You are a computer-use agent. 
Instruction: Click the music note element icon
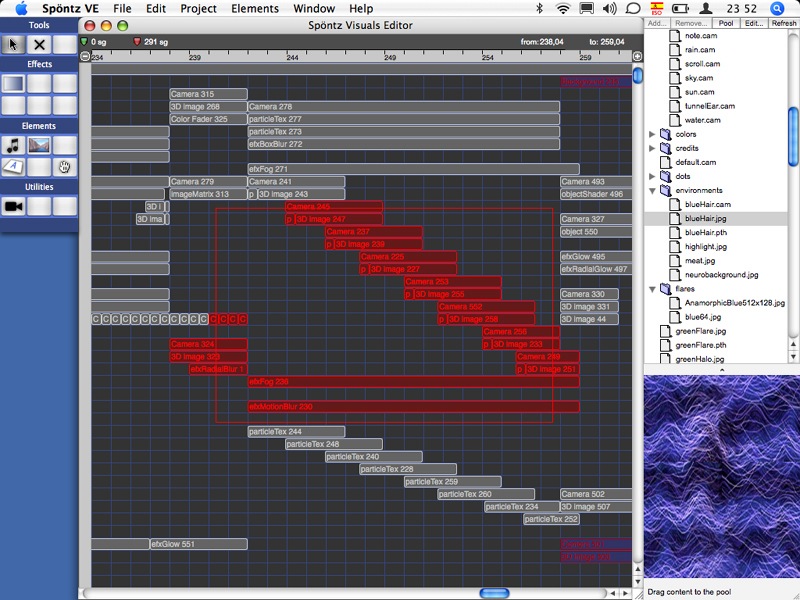pos(13,146)
